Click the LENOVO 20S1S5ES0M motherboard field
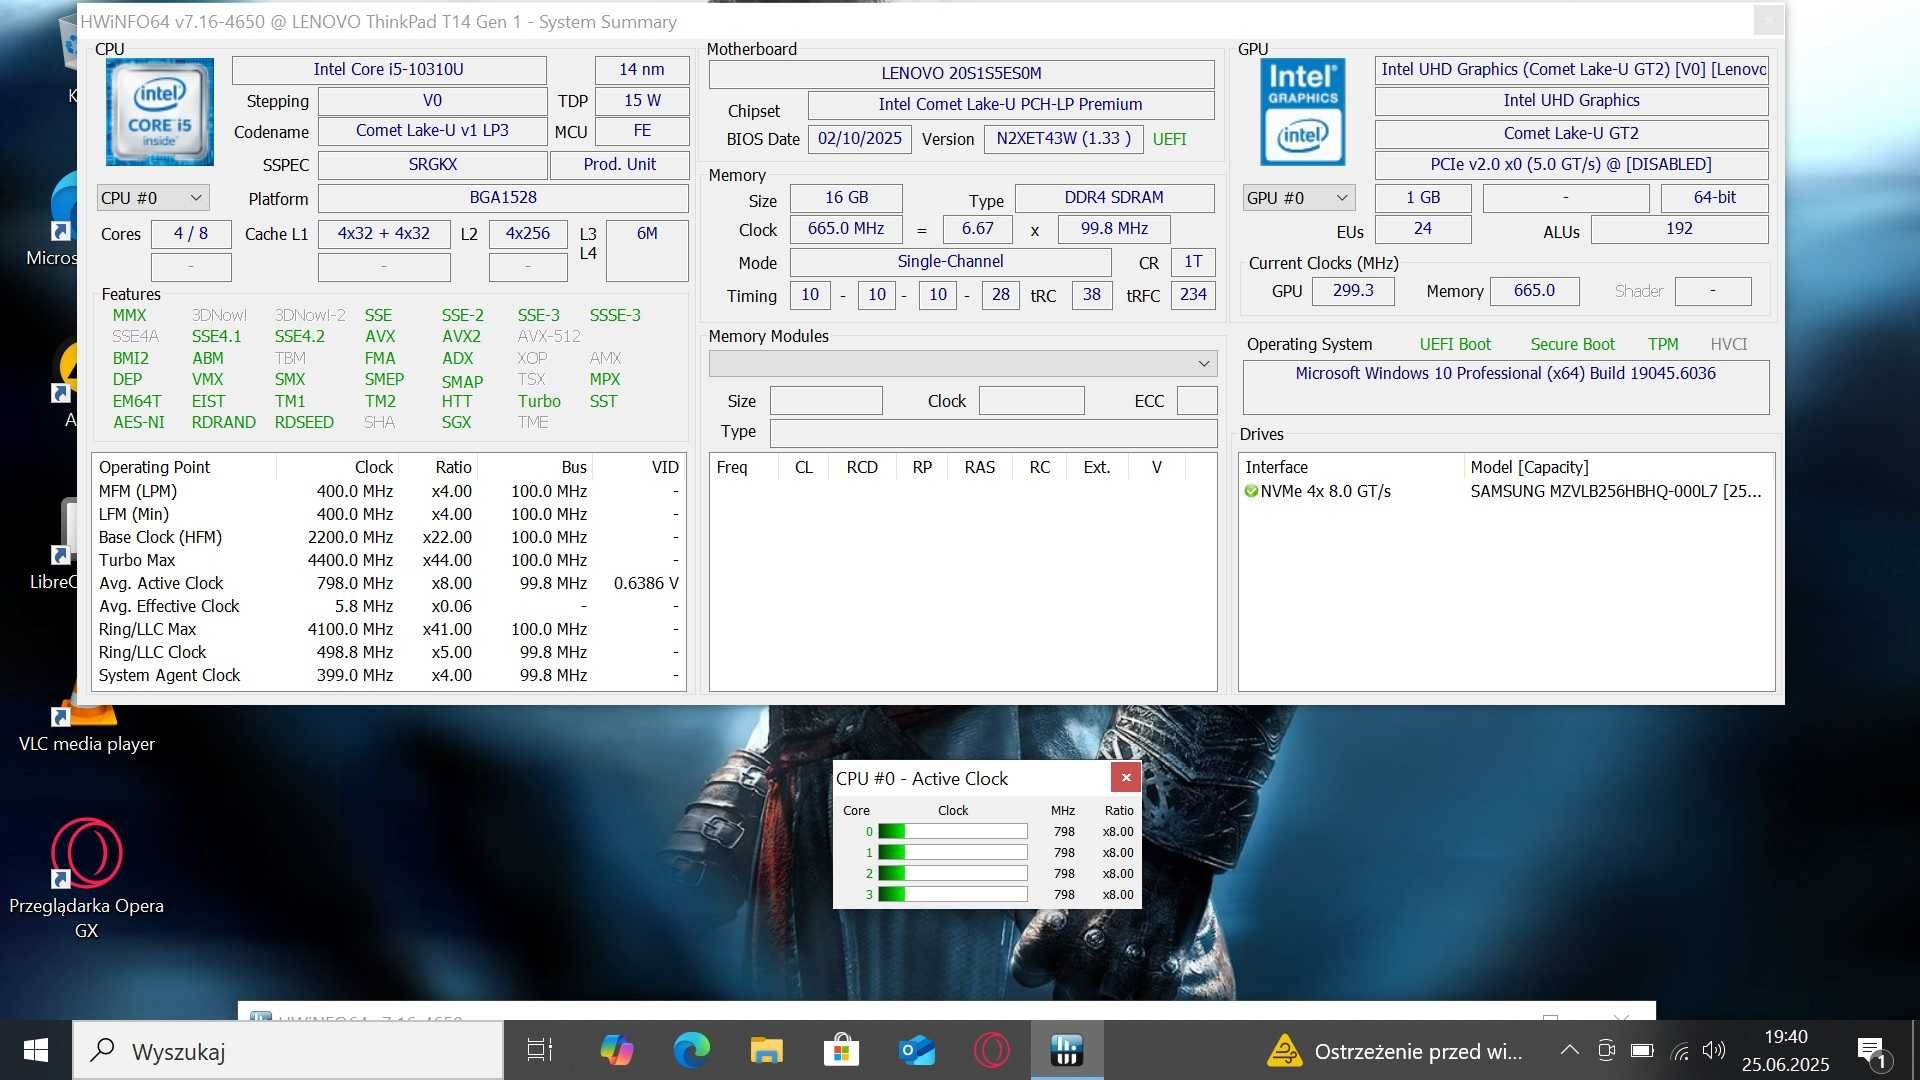1920x1080 pixels. tap(961, 73)
